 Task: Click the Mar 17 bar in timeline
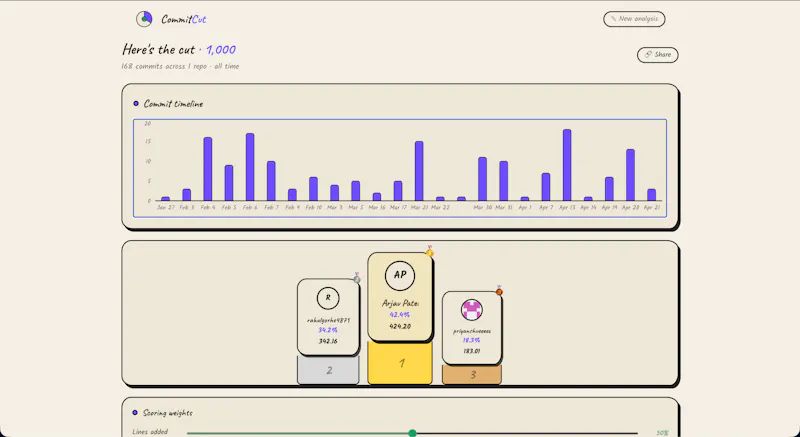point(398,191)
